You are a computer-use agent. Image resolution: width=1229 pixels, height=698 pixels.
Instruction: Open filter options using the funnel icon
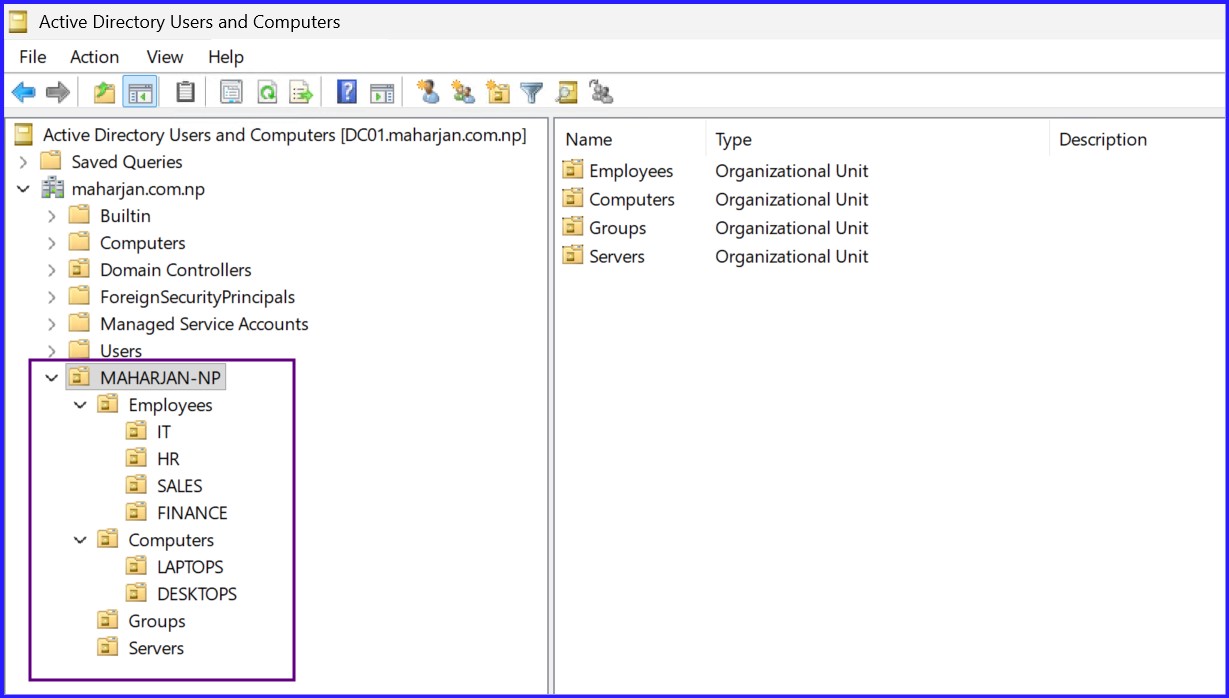point(531,92)
